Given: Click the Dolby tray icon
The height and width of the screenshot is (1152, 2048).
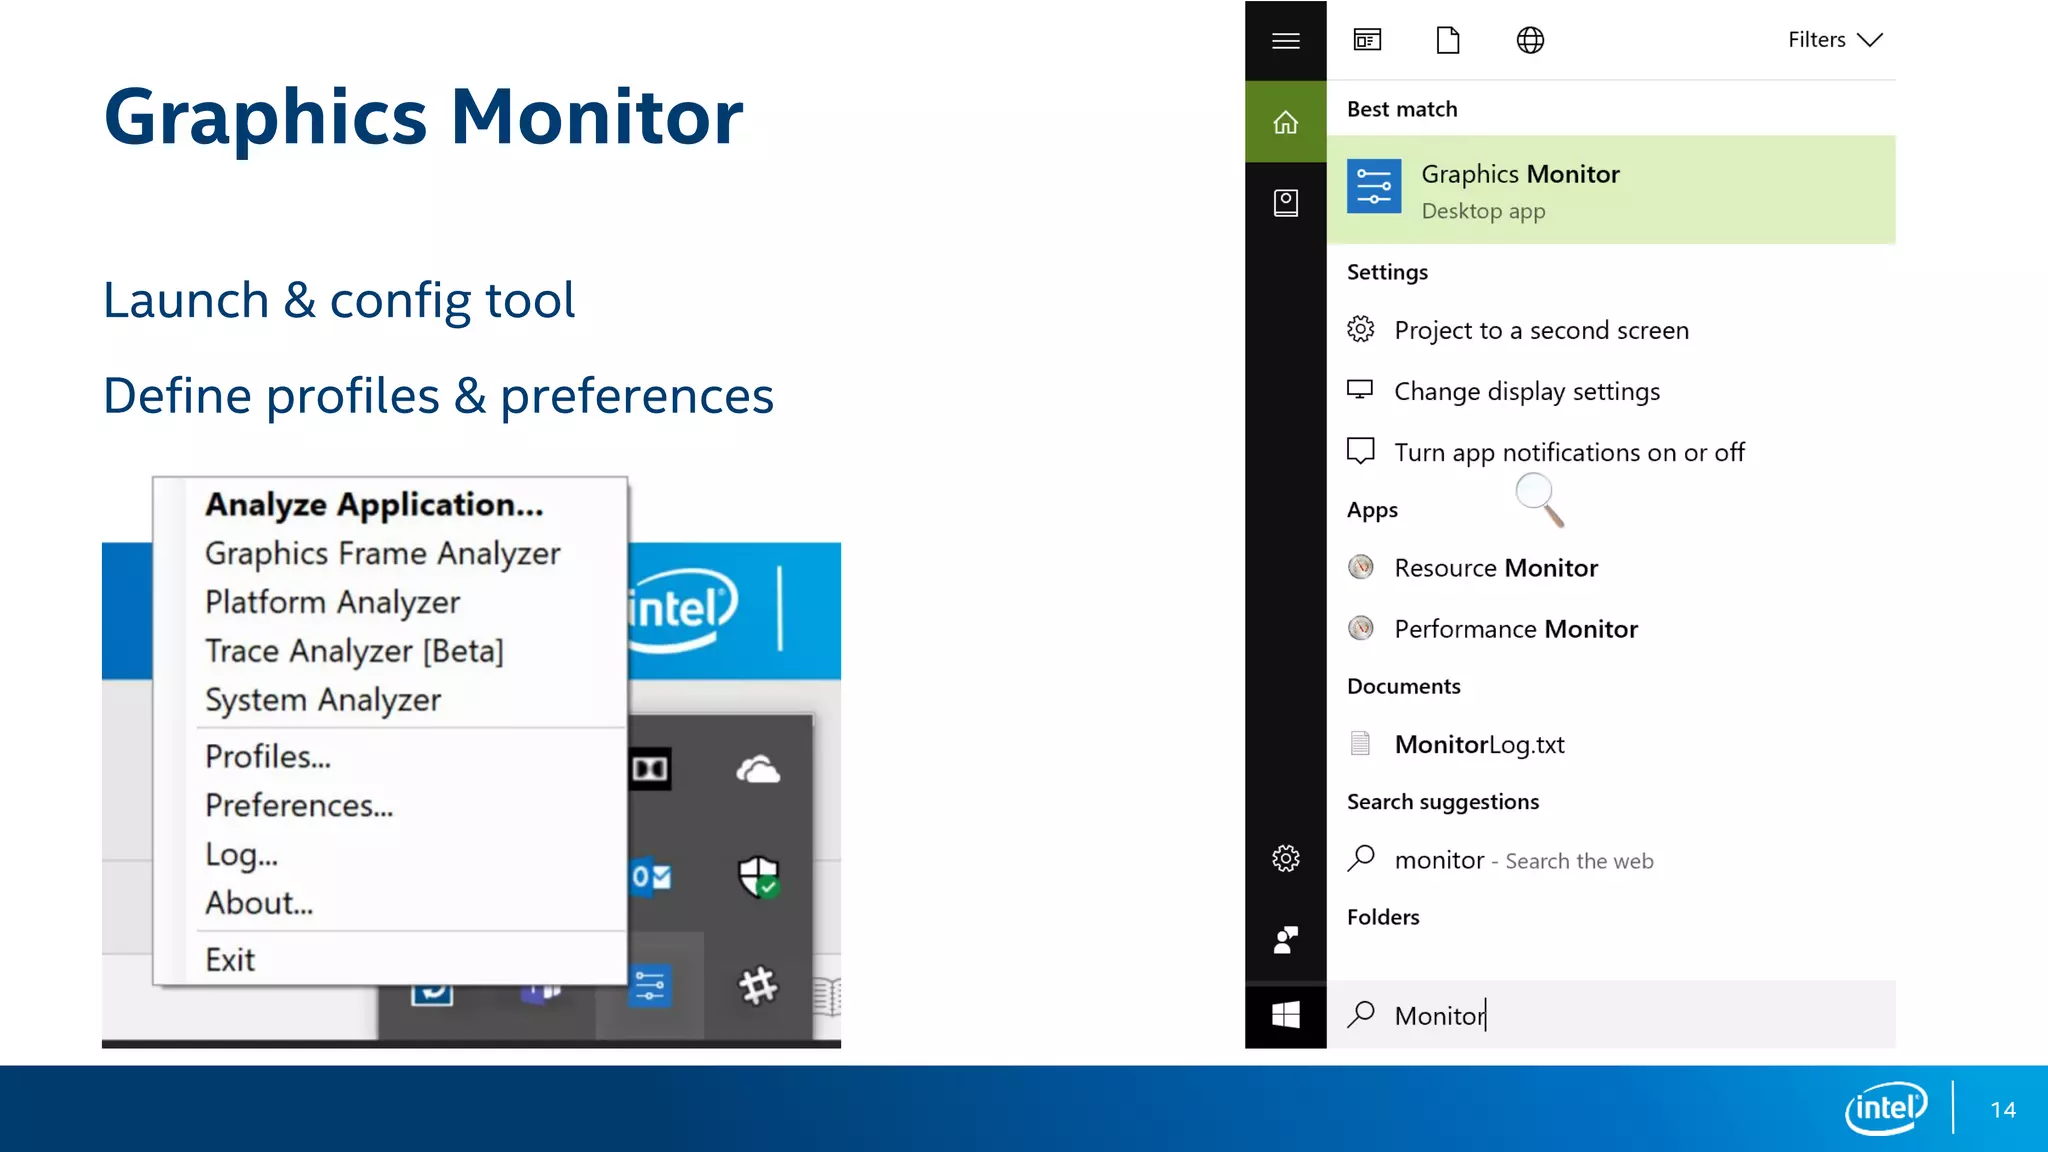Looking at the screenshot, I should 650,769.
